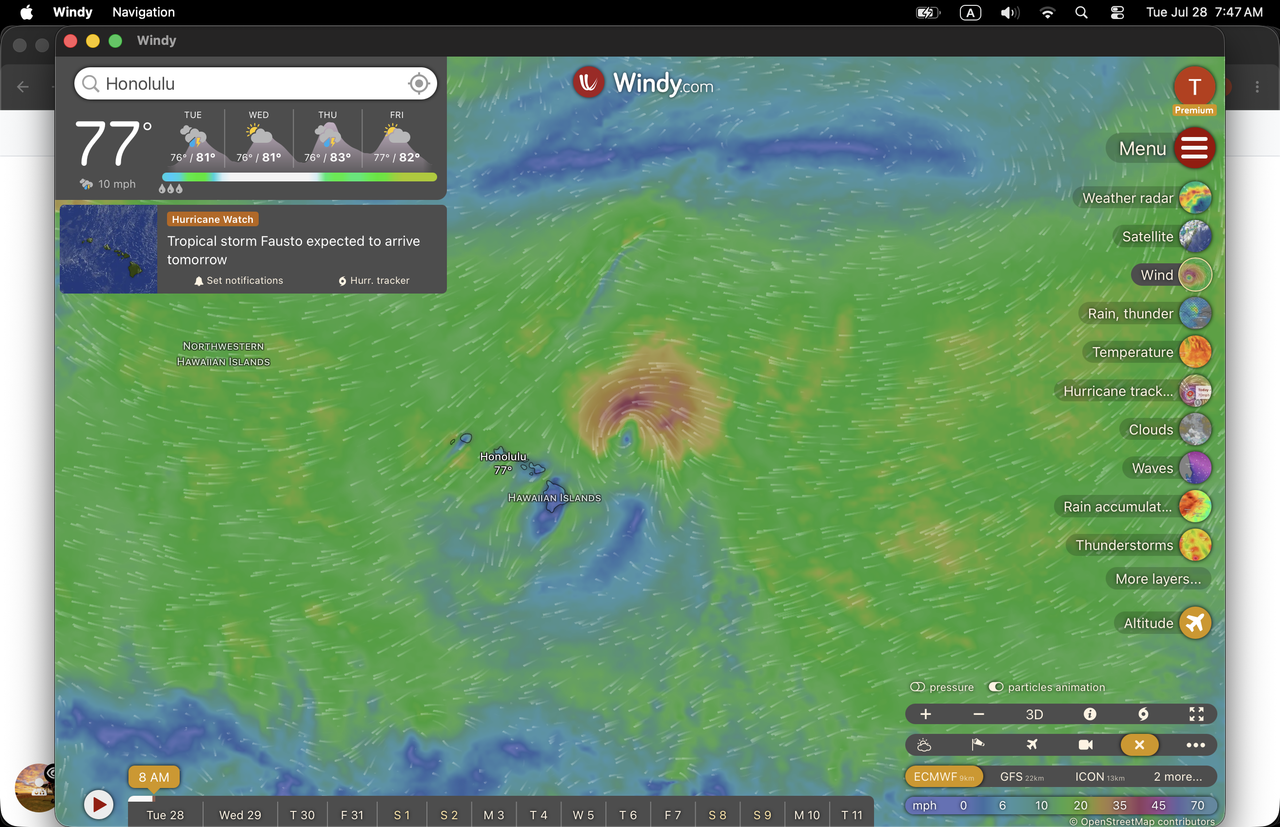Click the Wi-Fi status icon
This screenshot has width=1280, height=827.
(1047, 12)
